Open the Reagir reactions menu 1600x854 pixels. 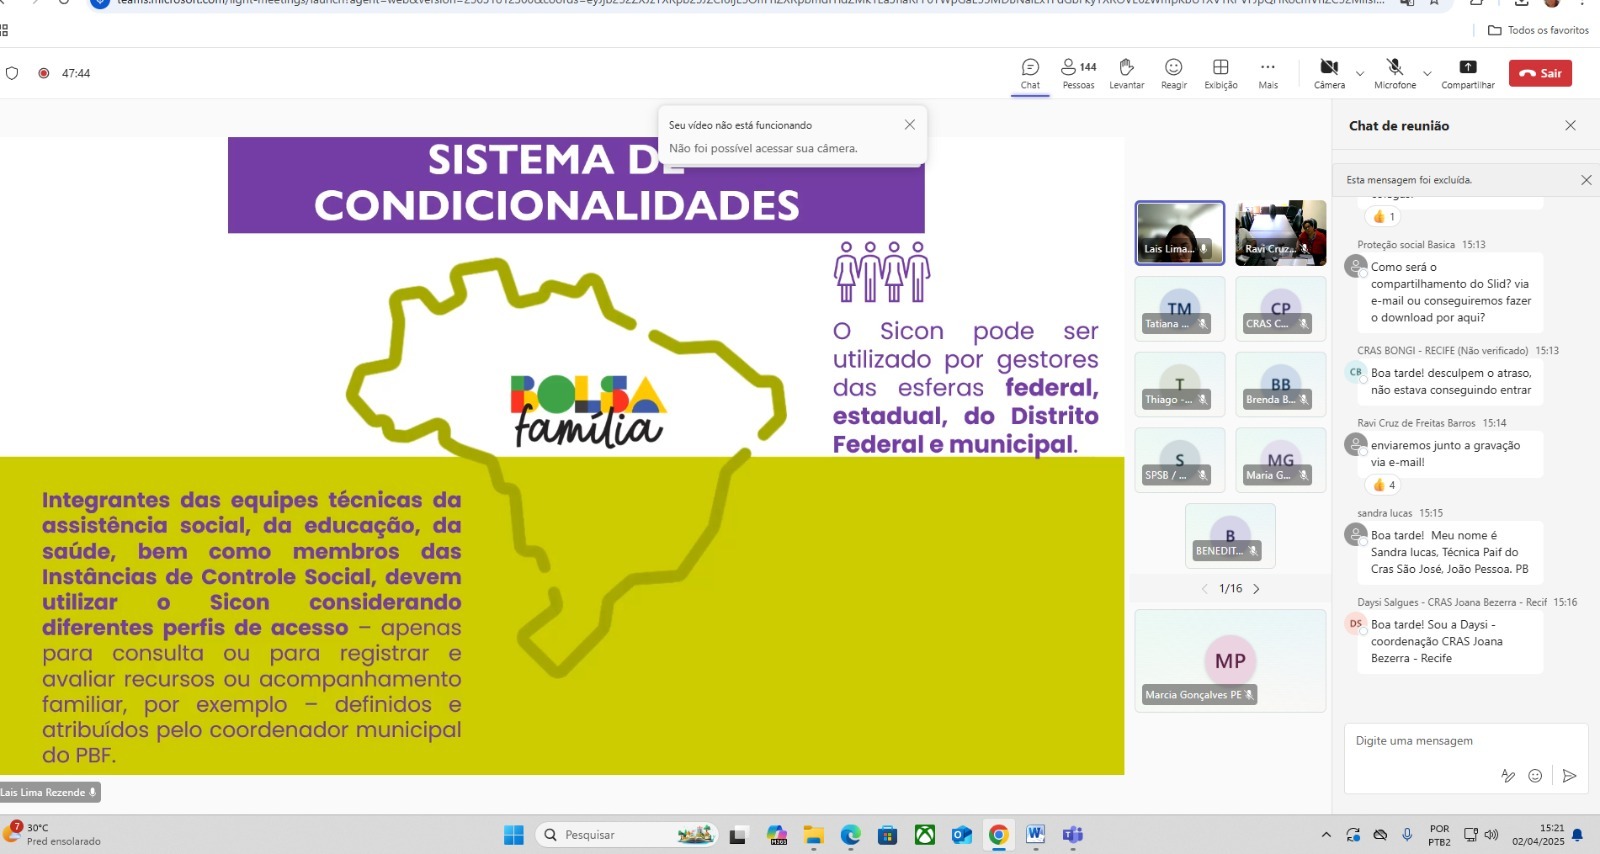click(x=1173, y=73)
